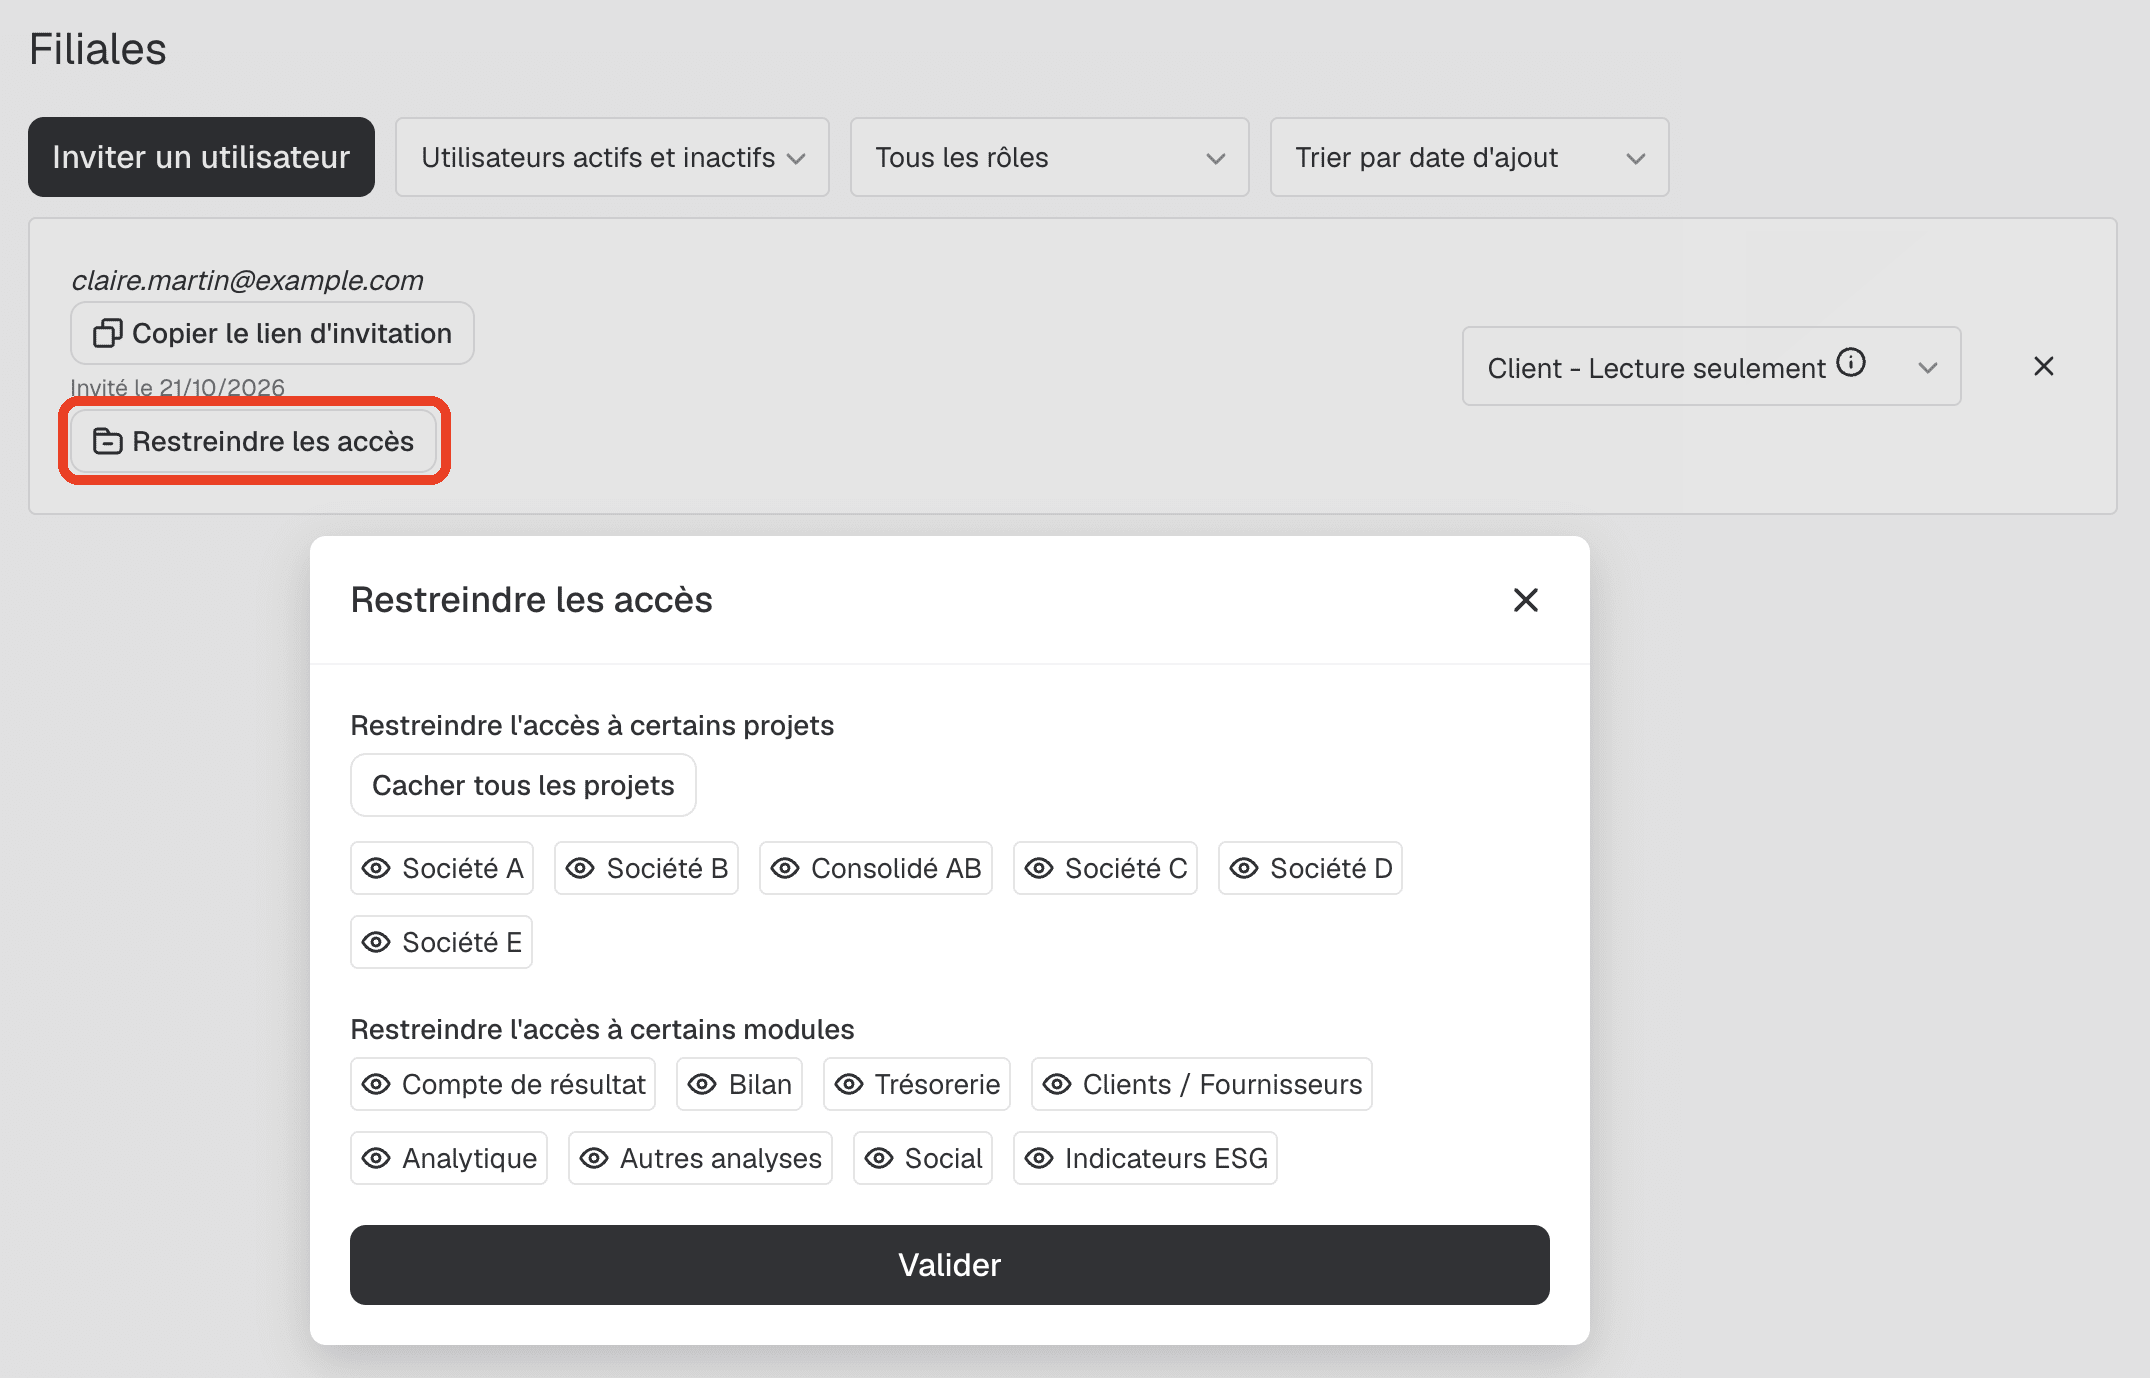This screenshot has height=1378, width=2150.
Task: Click the copy icon in the invitation link button
Action: click(x=107, y=333)
